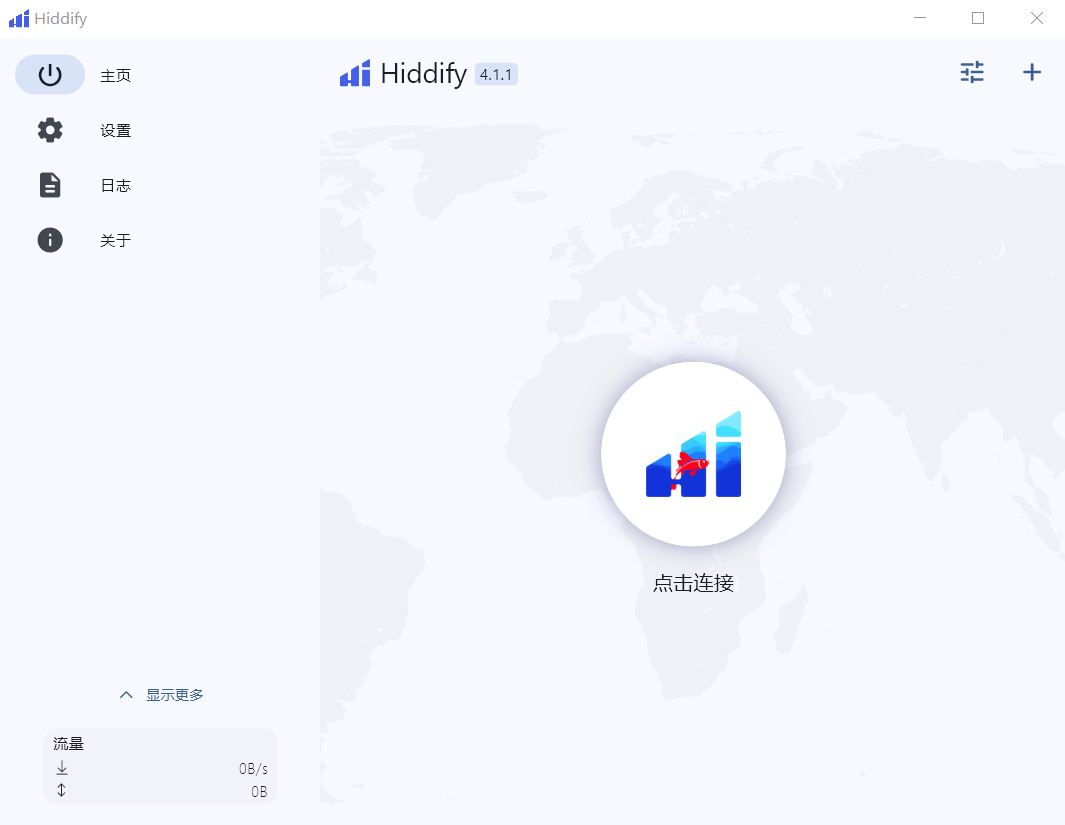The image size is (1065, 825).
Task: Open quick settings sliders icon
Action: click(x=972, y=72)
